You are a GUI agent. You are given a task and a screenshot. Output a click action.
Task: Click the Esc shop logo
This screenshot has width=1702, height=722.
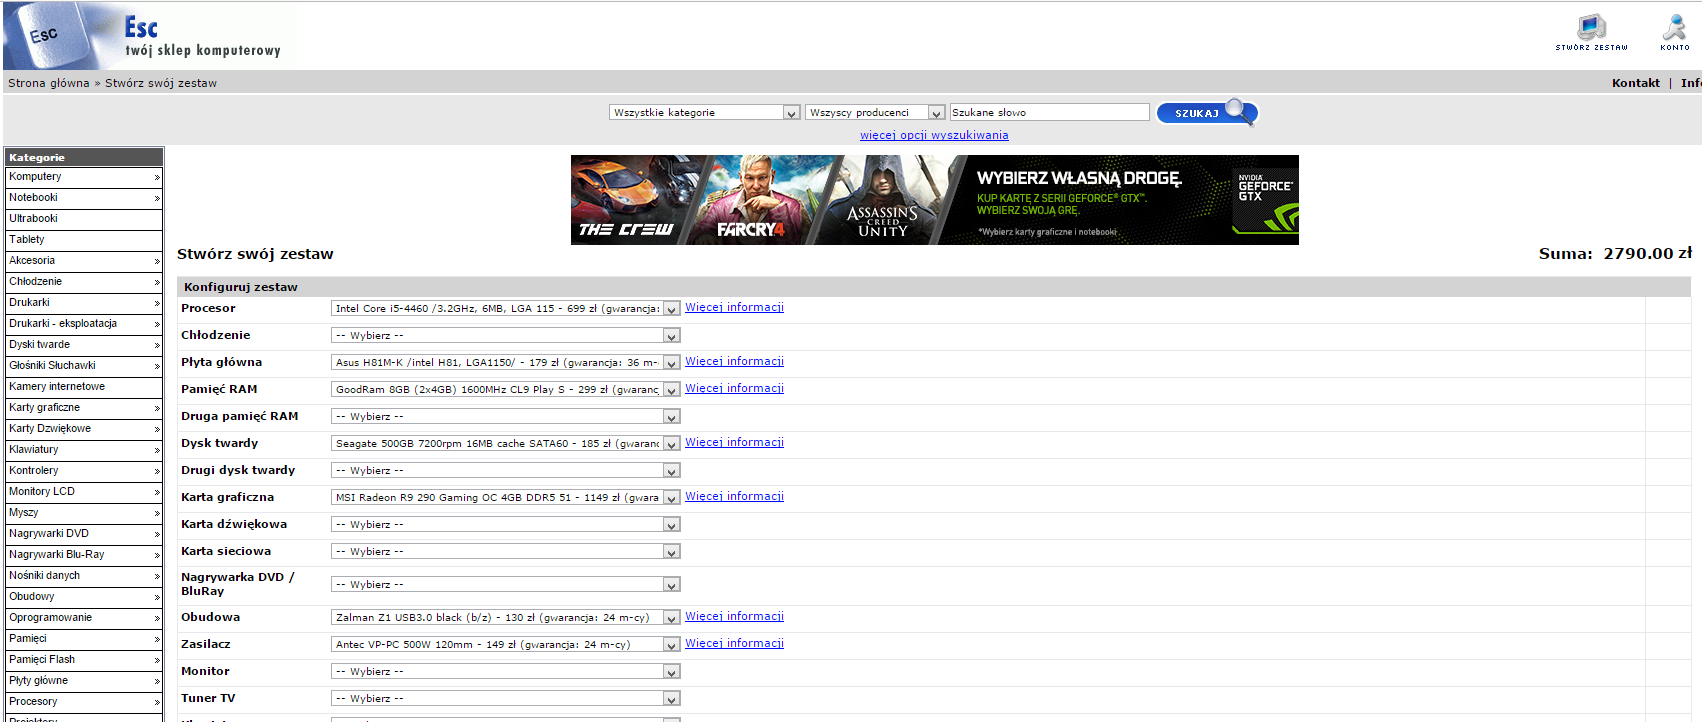[x=148, y=36]
